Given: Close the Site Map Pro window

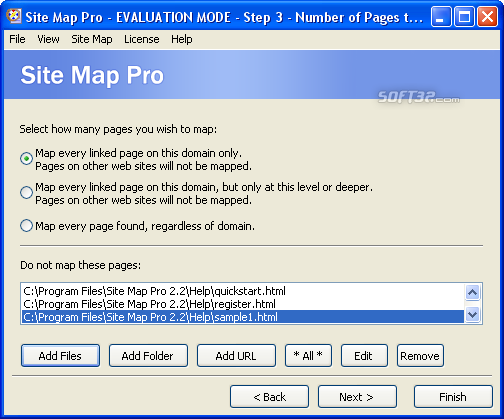Looking at the screenshot, I should tap(487, 16).
